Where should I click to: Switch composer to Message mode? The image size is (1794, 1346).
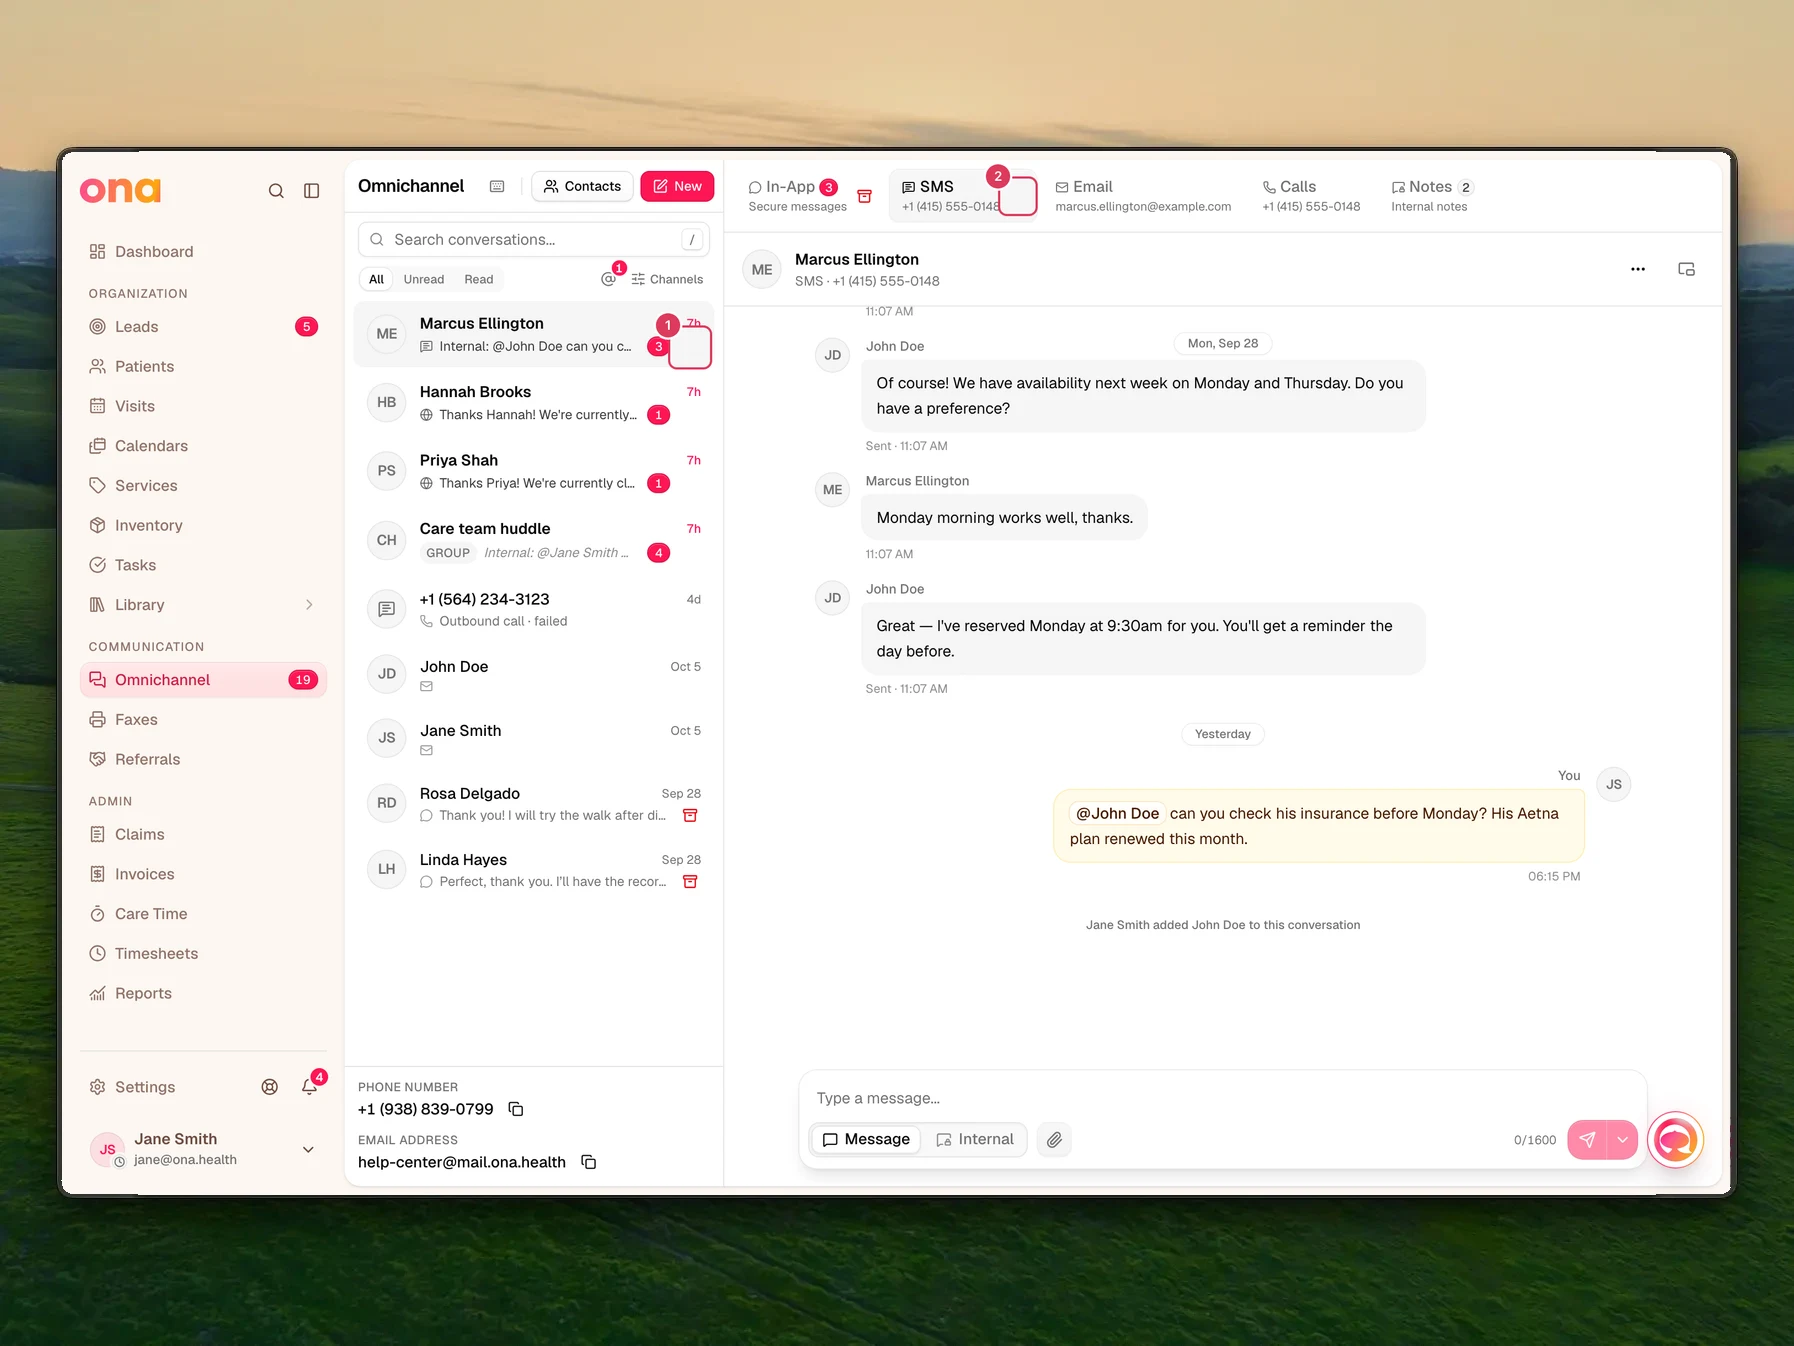tap(866, 1140)
